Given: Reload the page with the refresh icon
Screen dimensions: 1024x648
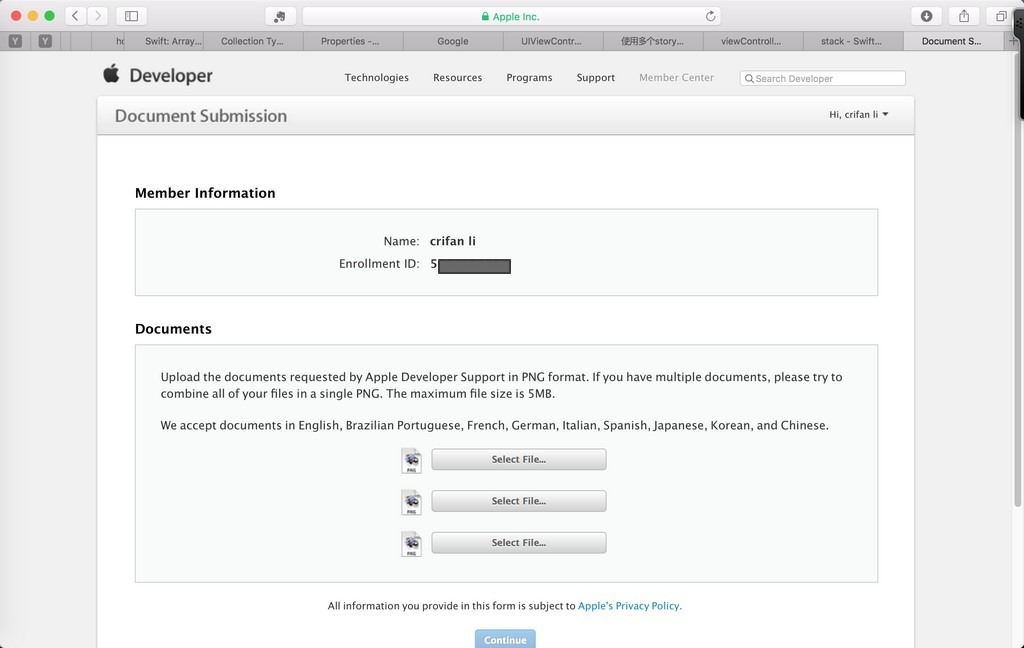Looking at the screenshot, I should [x=710, y=16].
